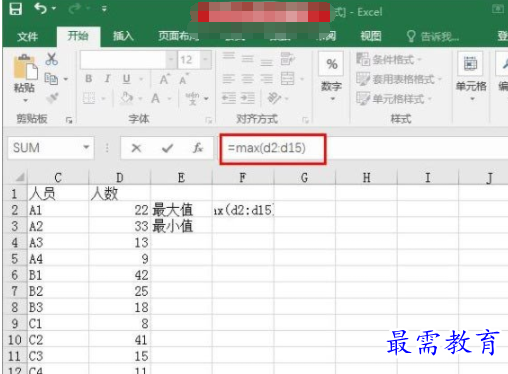The height and width of the screenshot is (374, 508).
Task: Switch to the 视图 ribbon tab
Action: [x=371, y=36]
